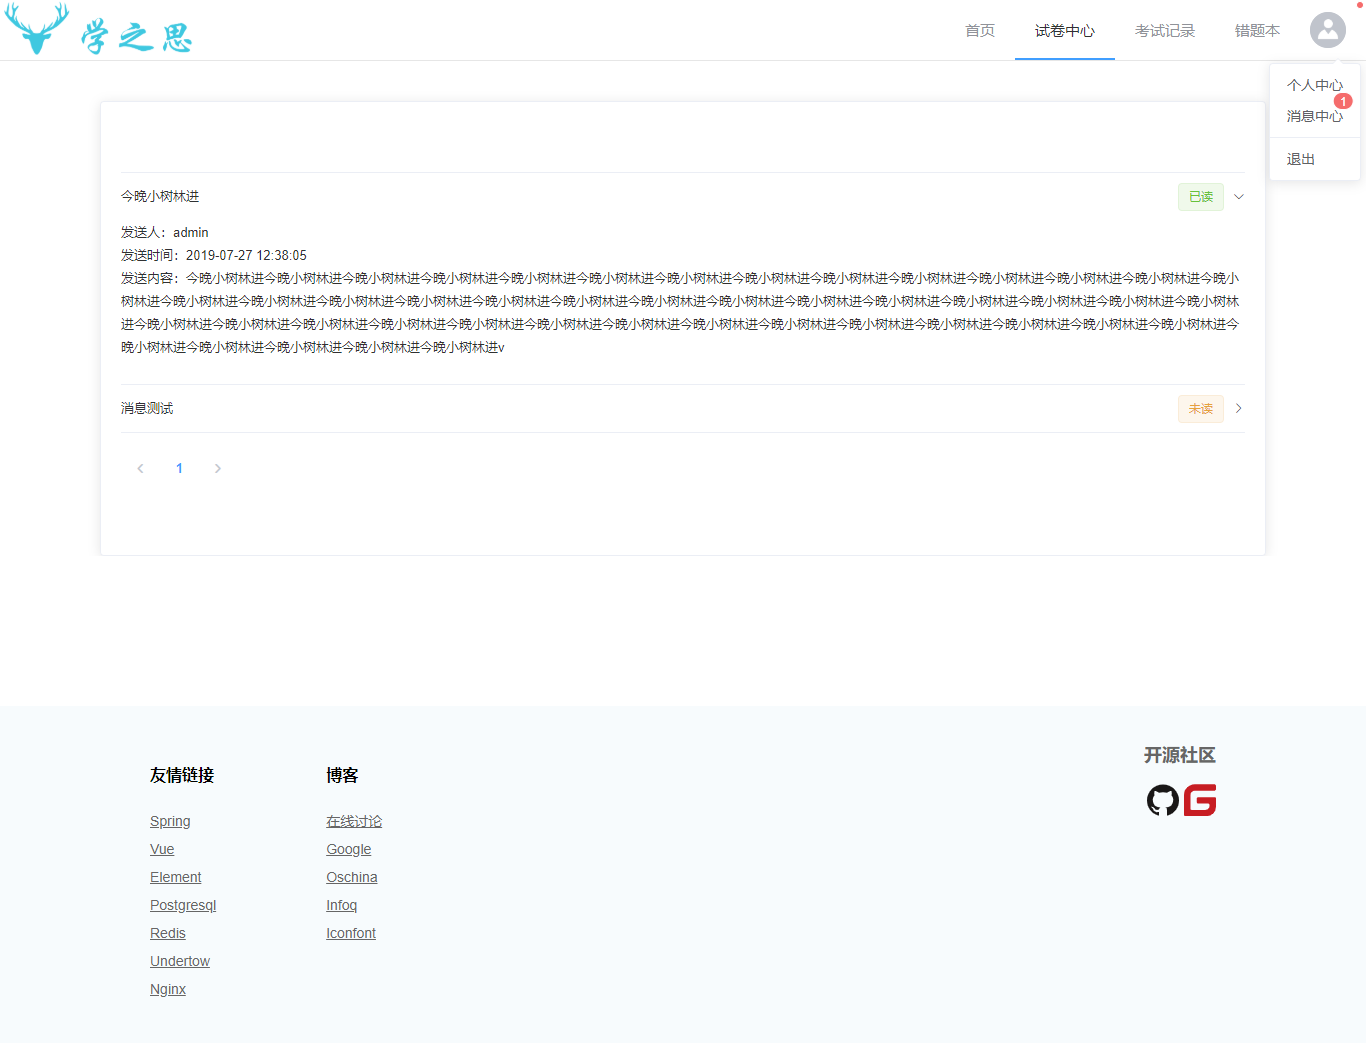Expand the 消息测试 message
Screen dimensions: 1366x1043
click(x=1239, y=408)
